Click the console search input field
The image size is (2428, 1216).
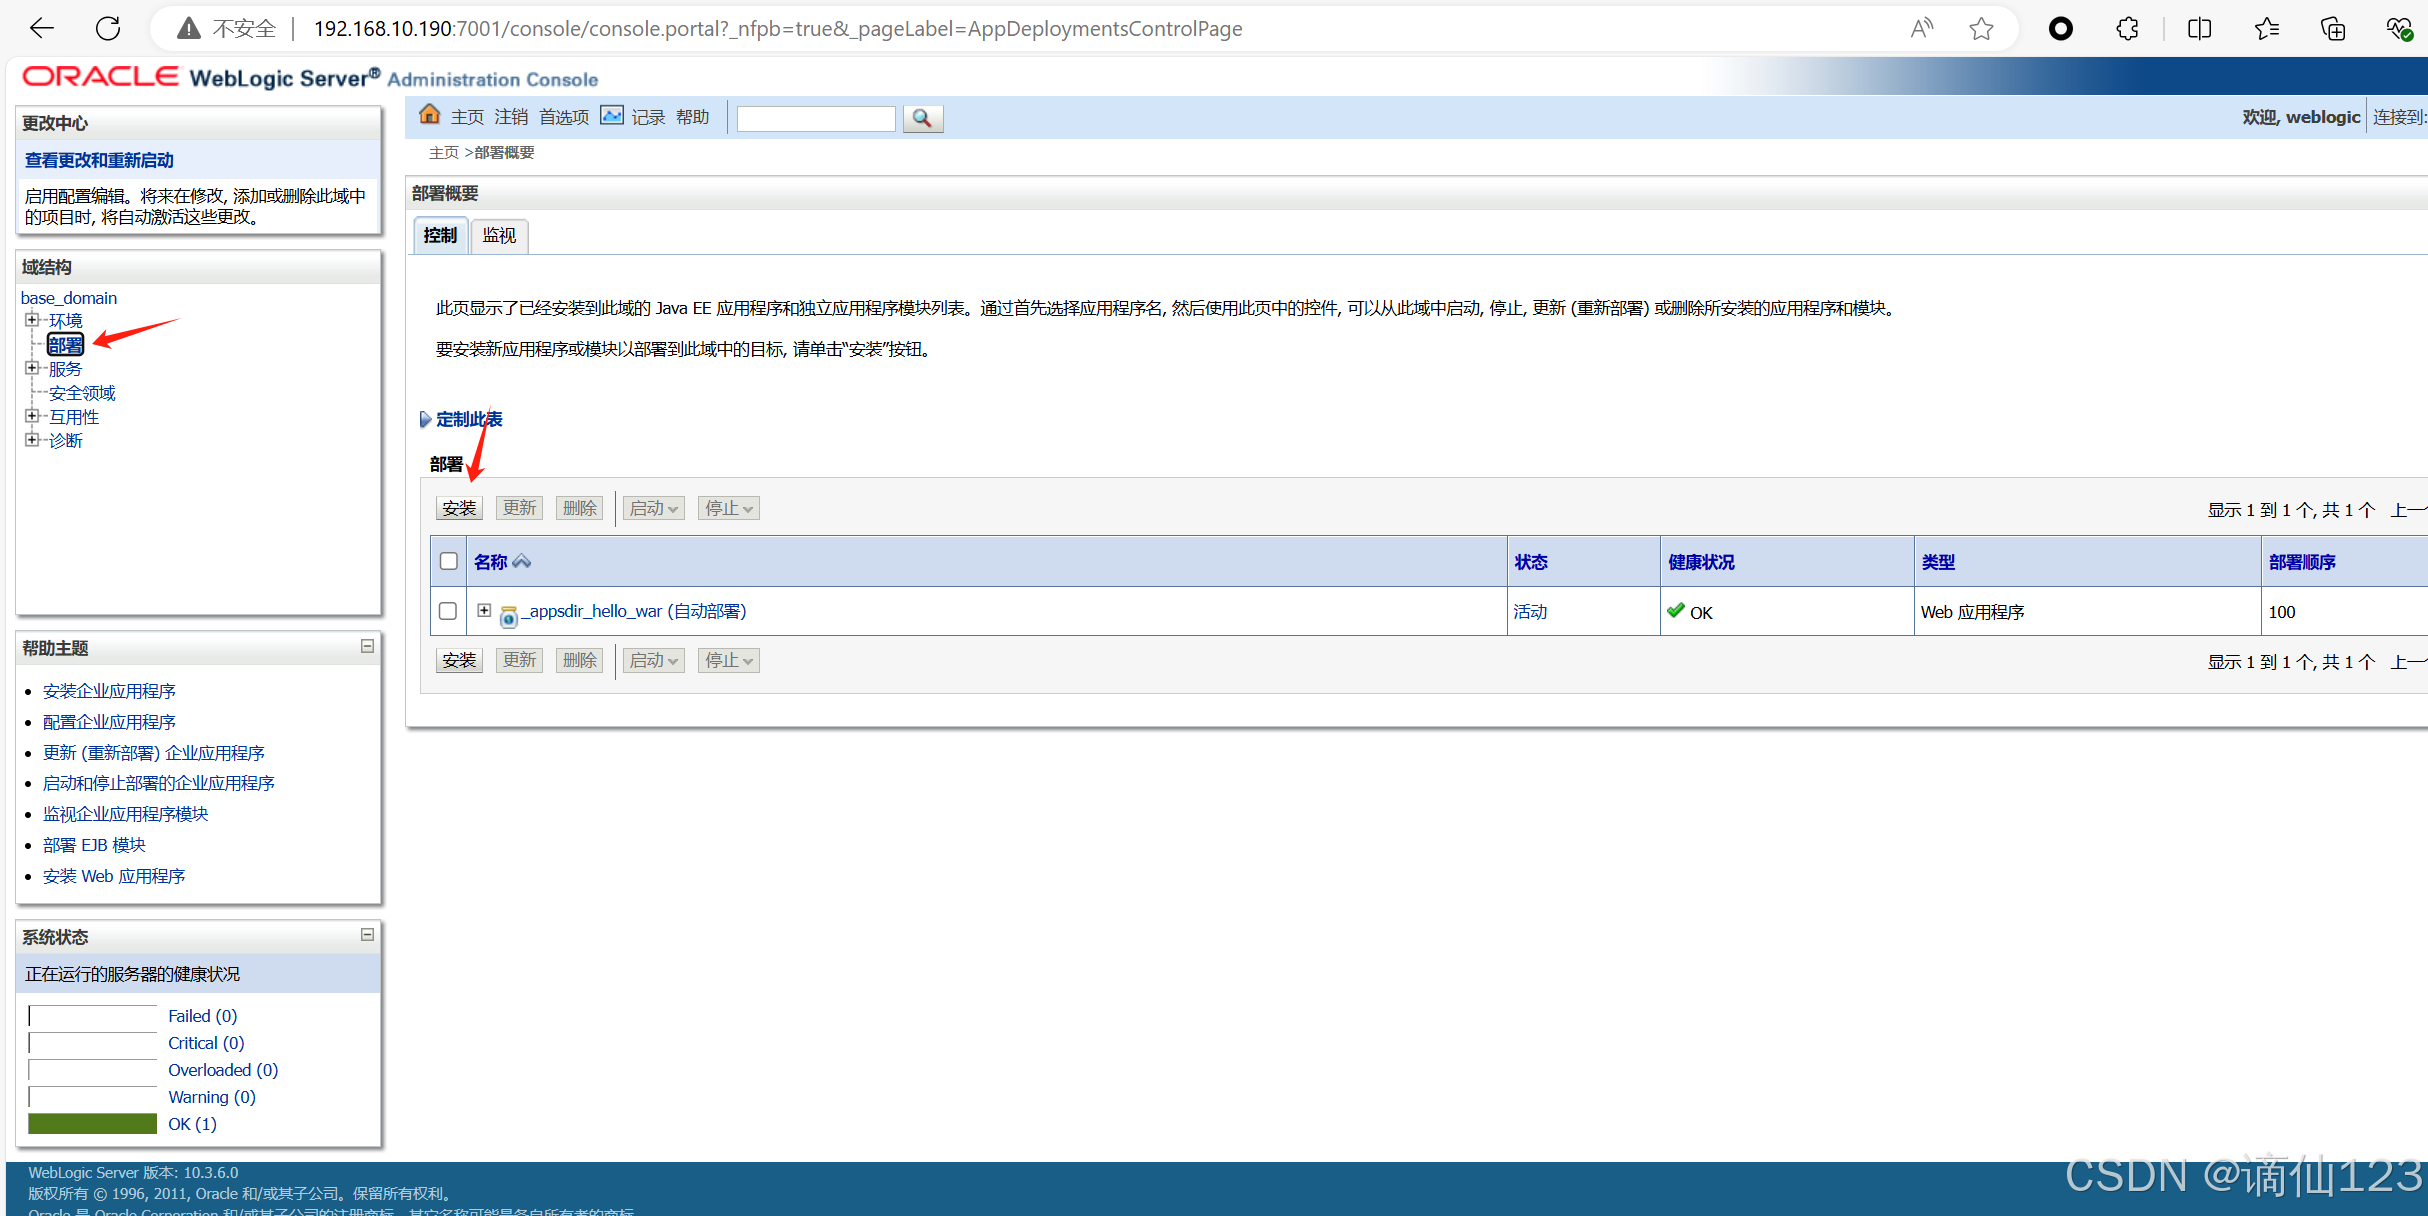(815, 118)
